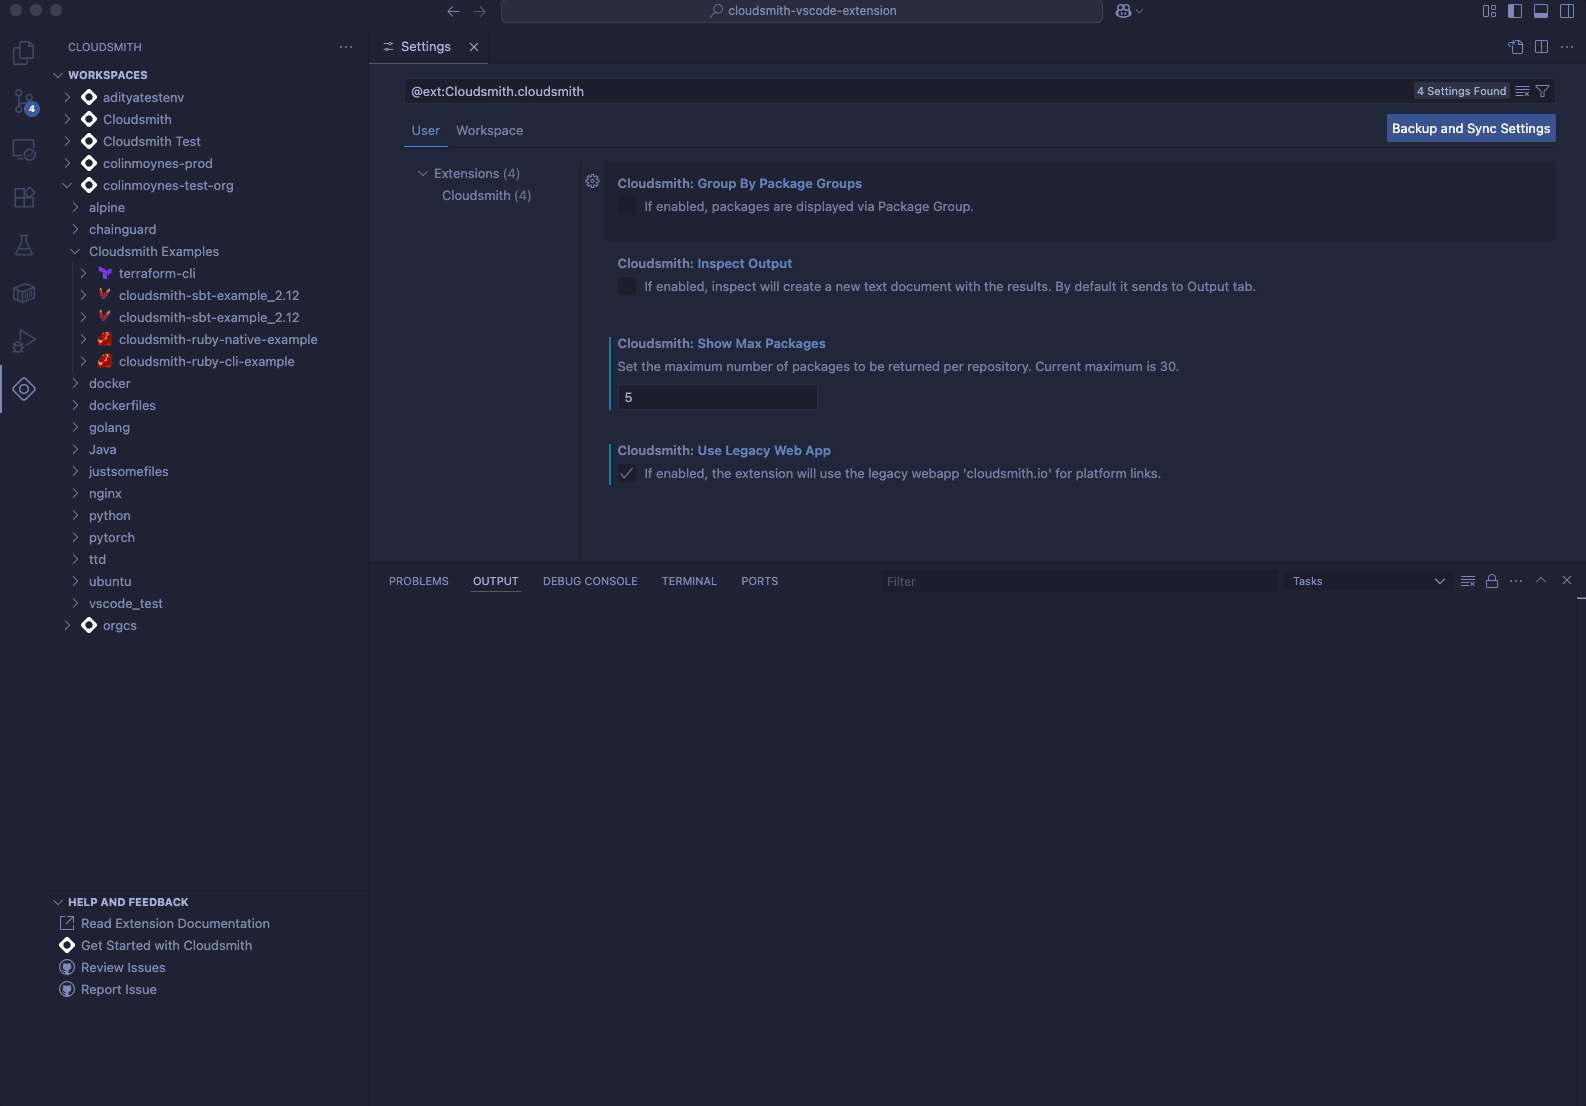Select cloudsmith-ruby-cli-example package

206,361
